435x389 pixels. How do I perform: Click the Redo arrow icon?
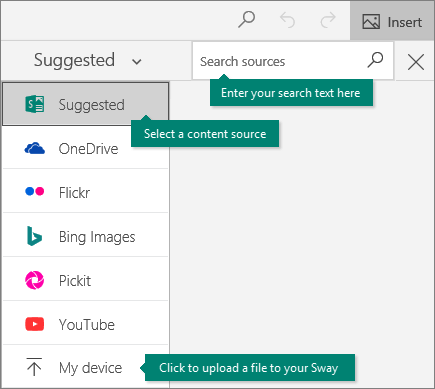[x=328, y=20]
